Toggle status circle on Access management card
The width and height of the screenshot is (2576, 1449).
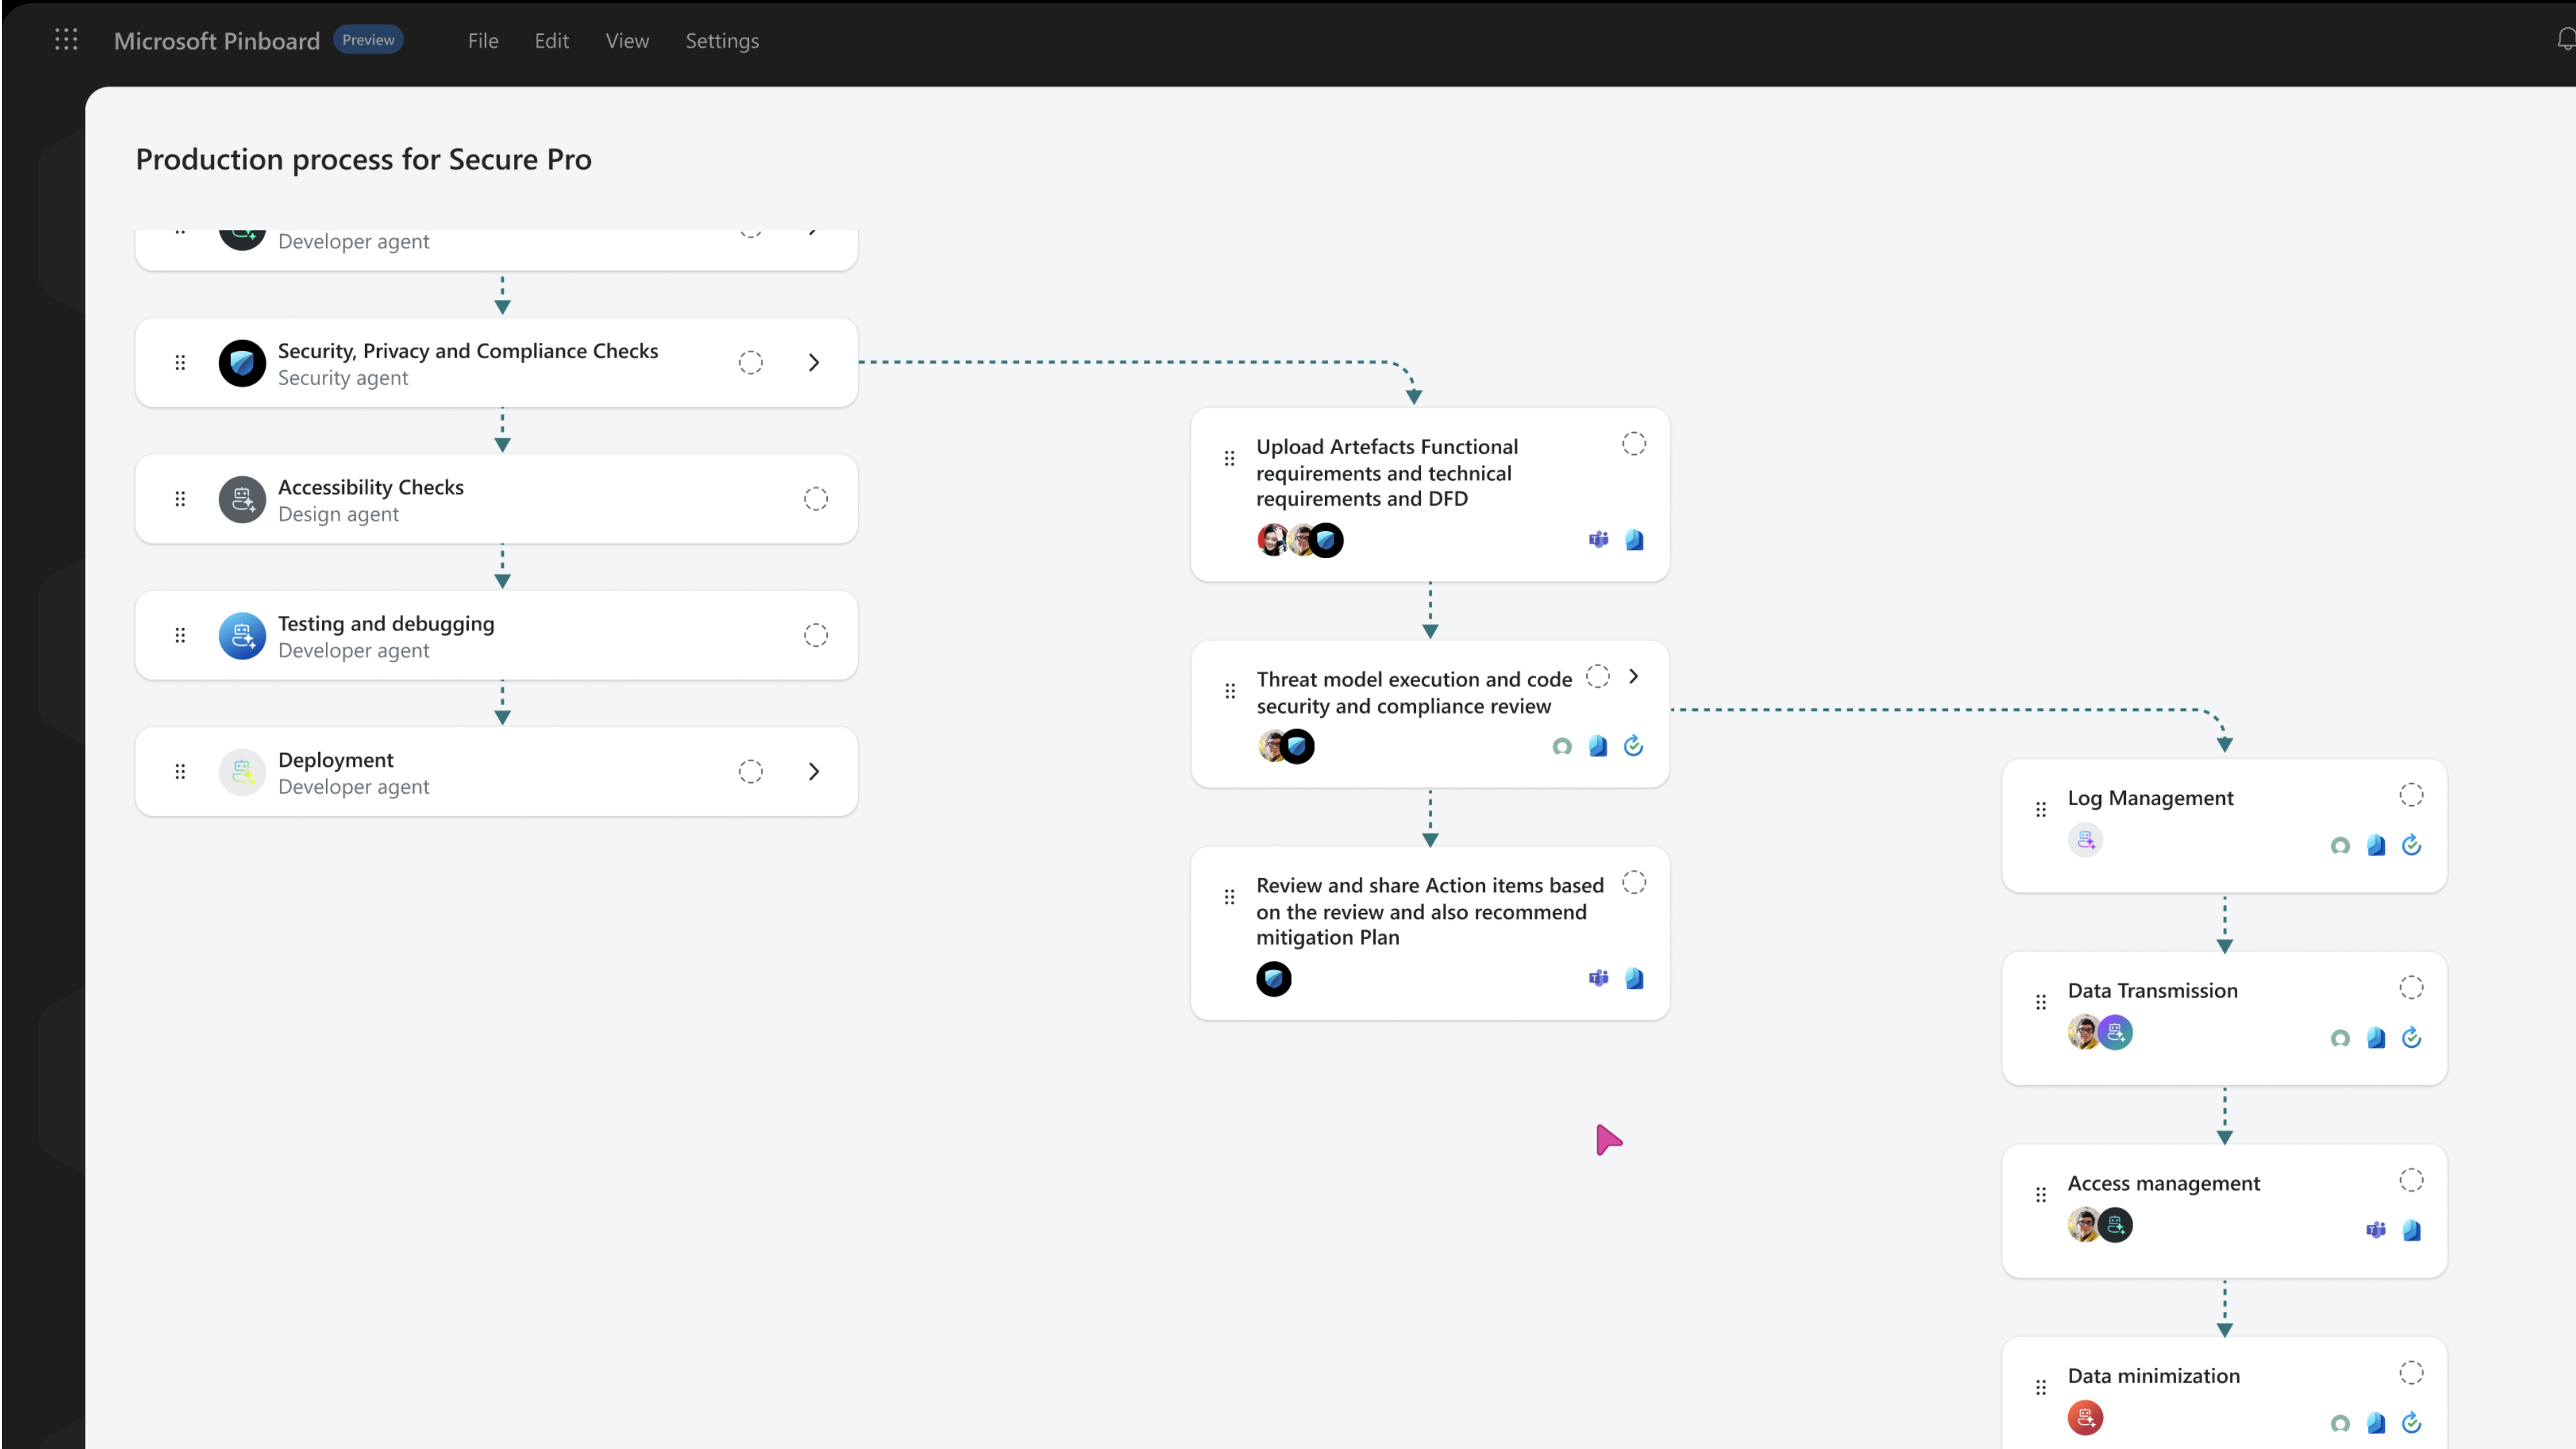pos(2411,1181)
